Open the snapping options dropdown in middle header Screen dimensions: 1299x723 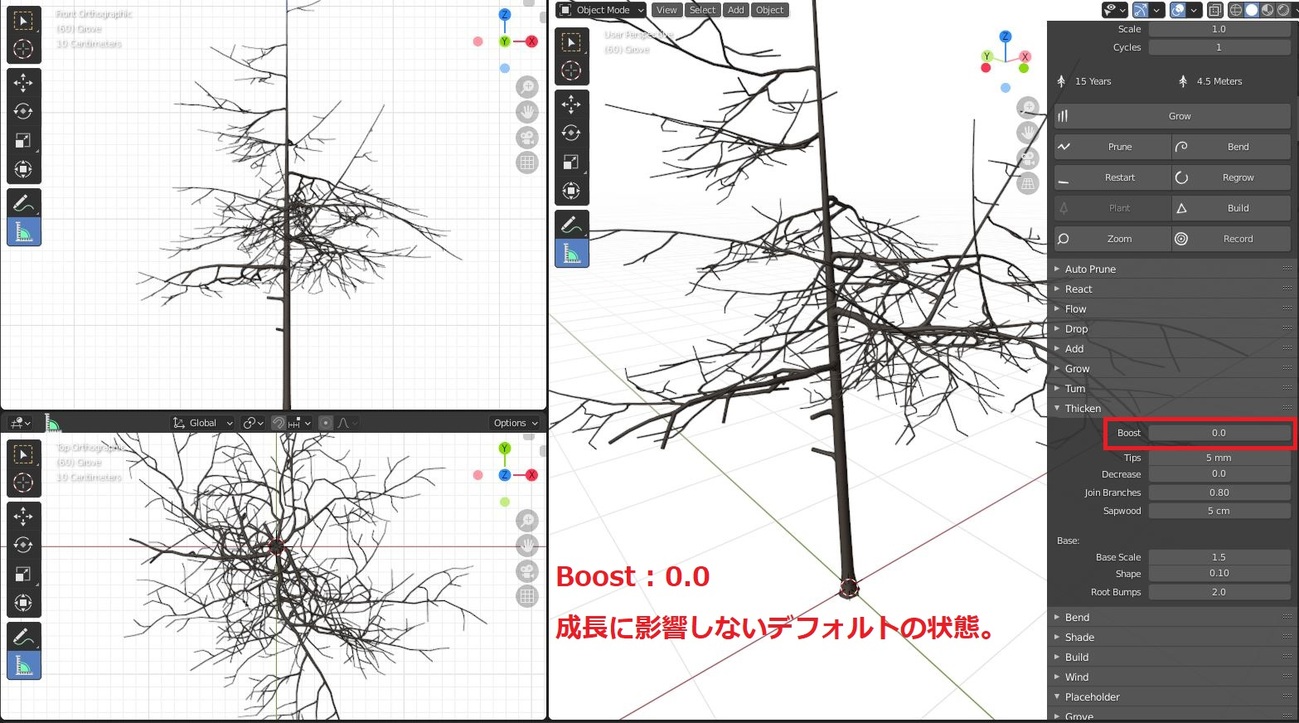click(301, 423)
